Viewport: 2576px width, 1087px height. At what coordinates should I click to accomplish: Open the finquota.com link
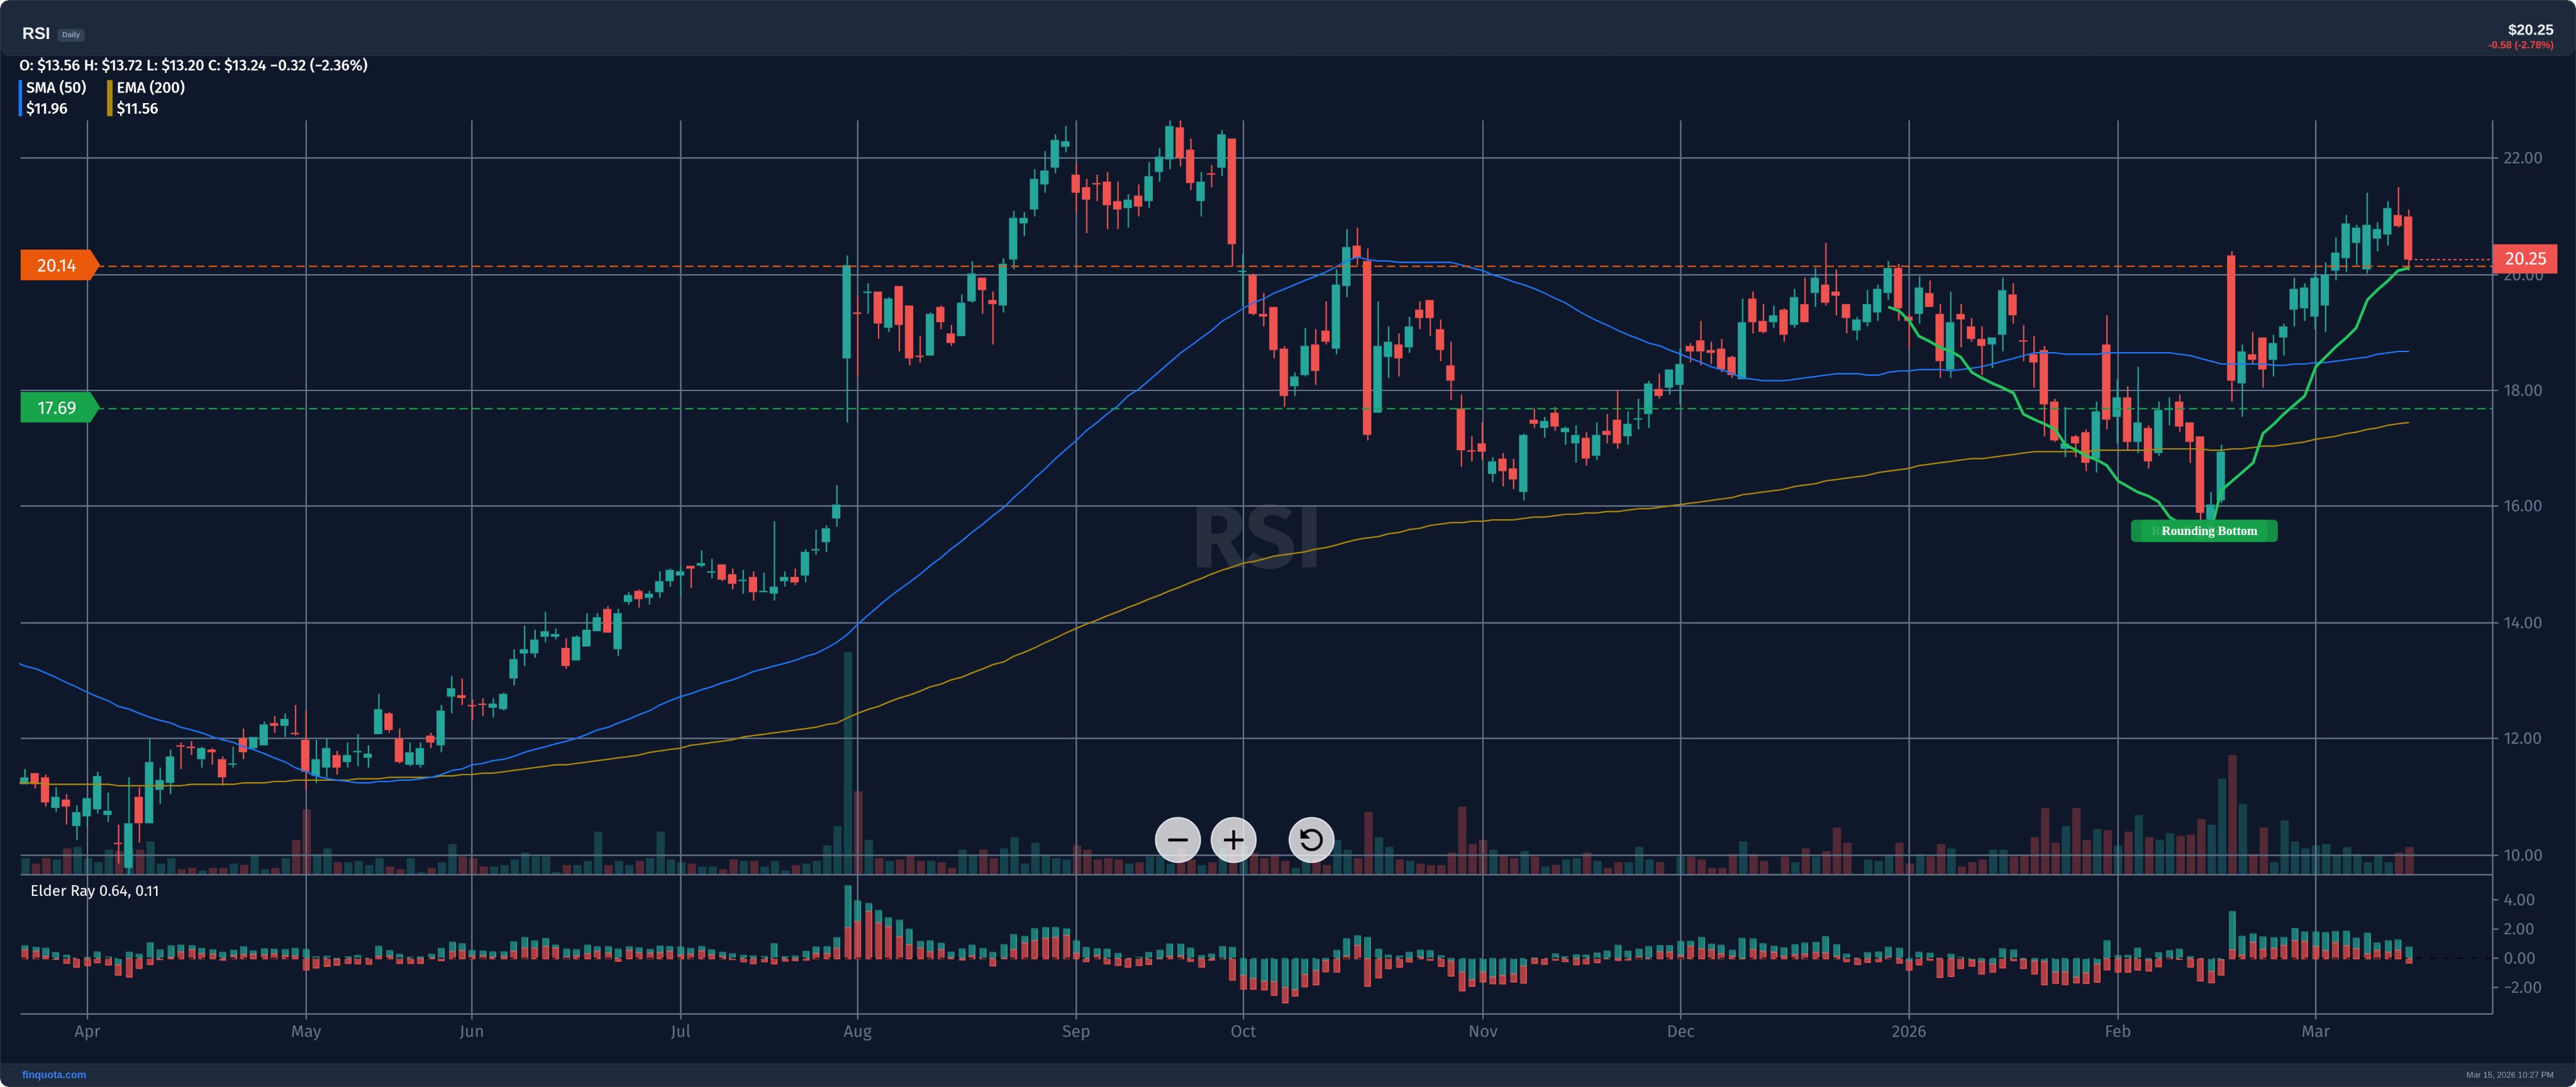(x=54, y=1075)
